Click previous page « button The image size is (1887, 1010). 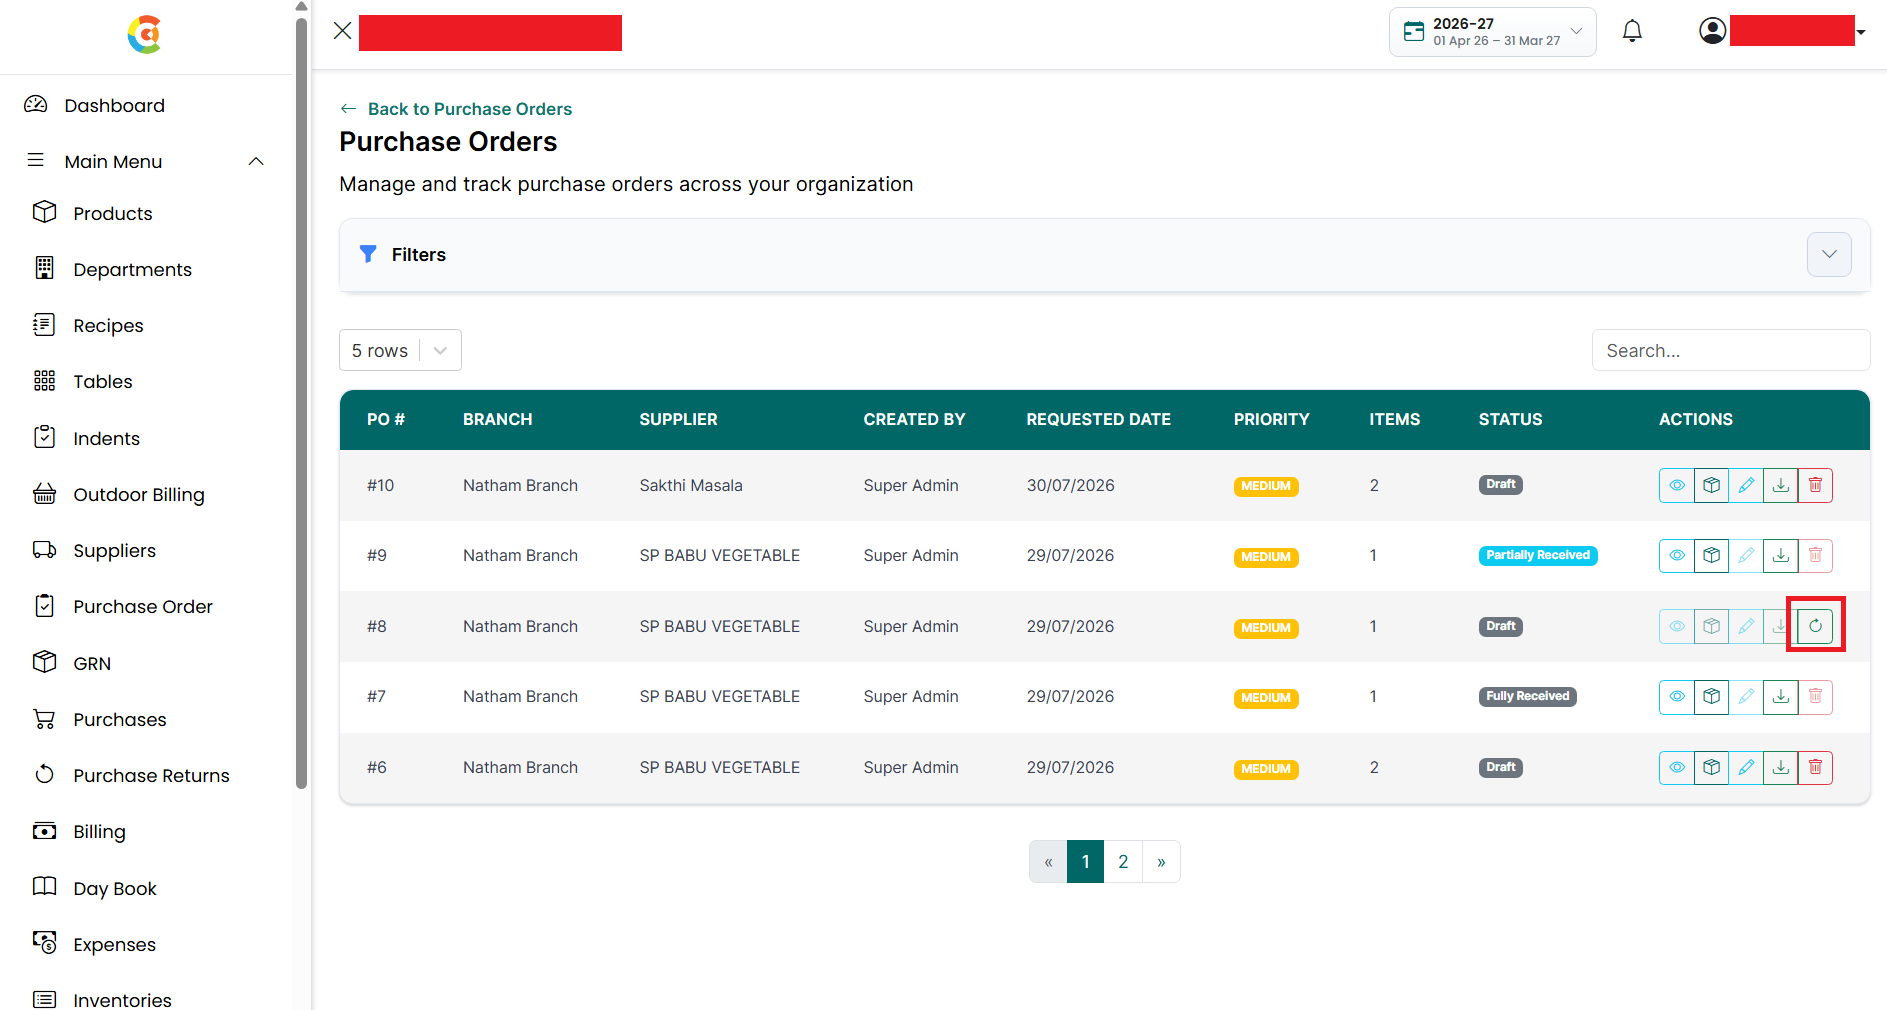coord(1048,862)
